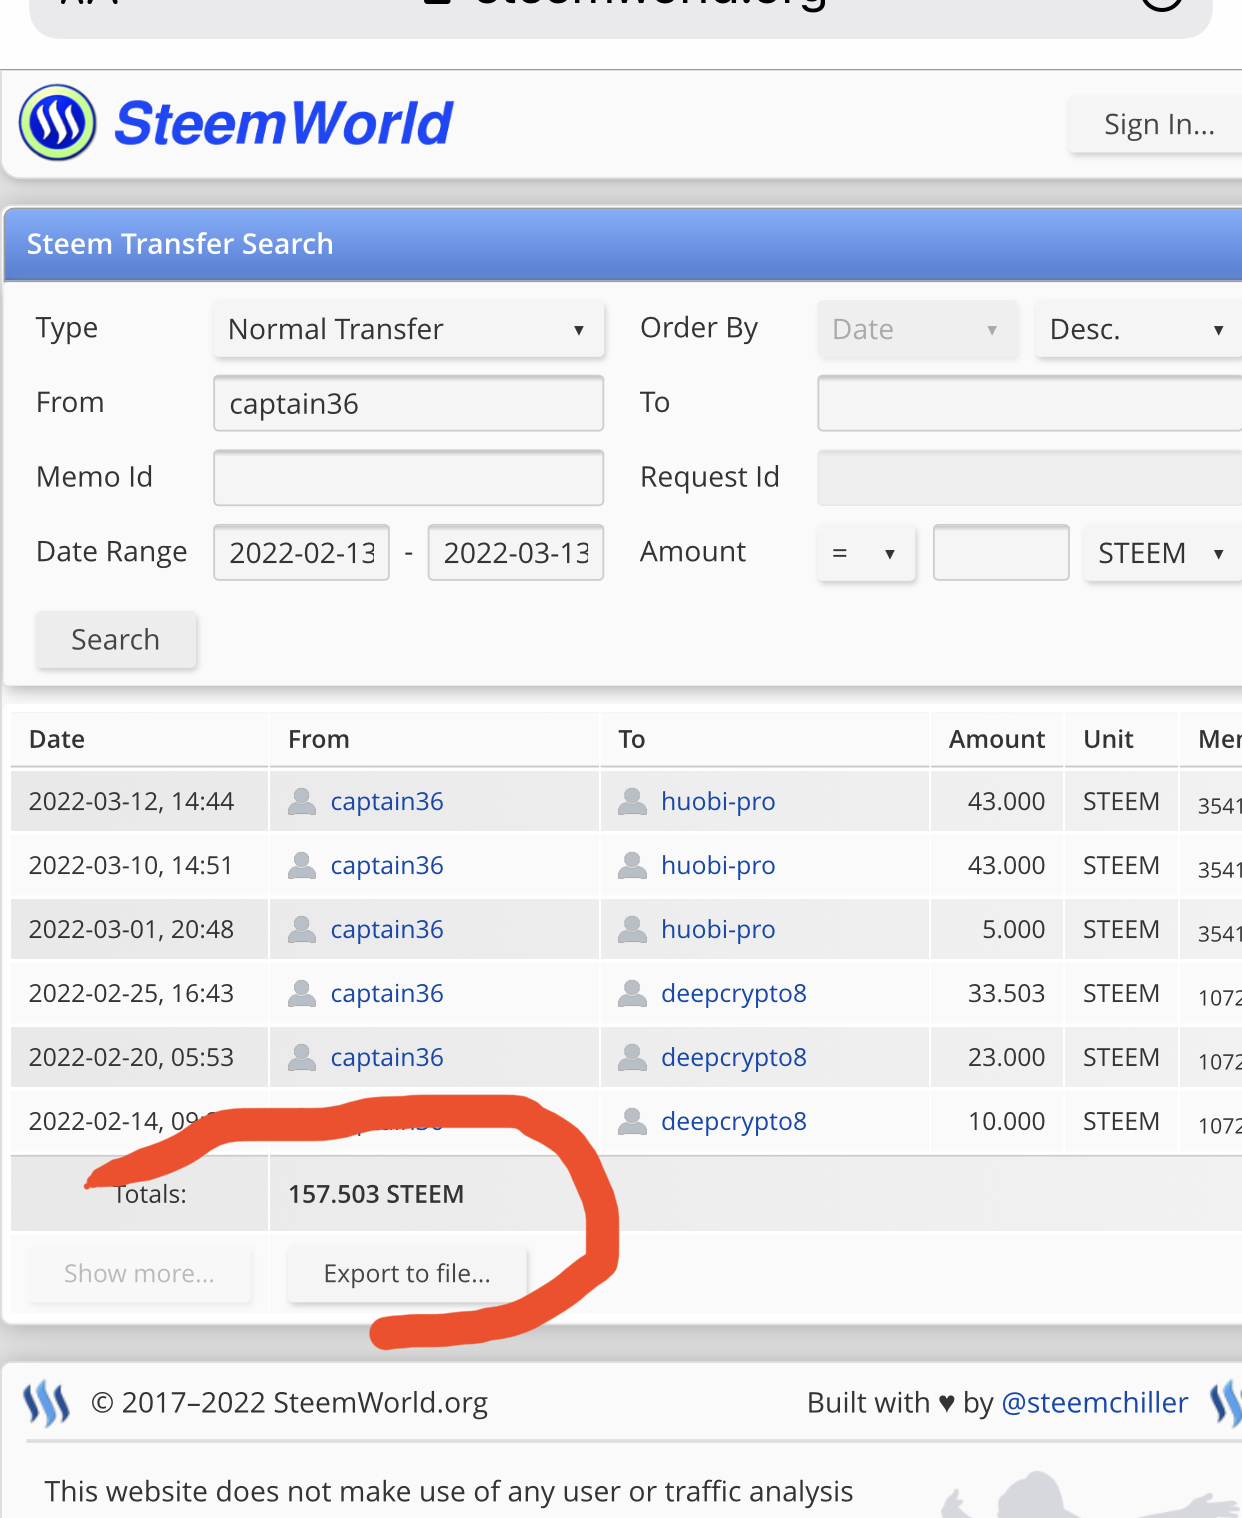Click the From field containing captain36
Screen dimensions: 1242x1518
coord(408,403)
